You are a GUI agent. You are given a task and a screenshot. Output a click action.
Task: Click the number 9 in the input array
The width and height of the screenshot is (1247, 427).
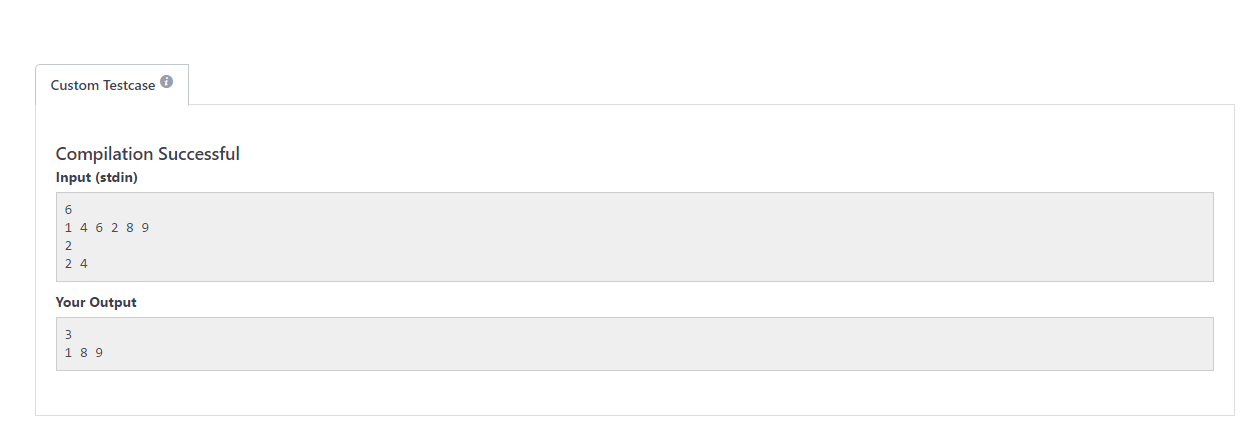click(x=145, y=228)
